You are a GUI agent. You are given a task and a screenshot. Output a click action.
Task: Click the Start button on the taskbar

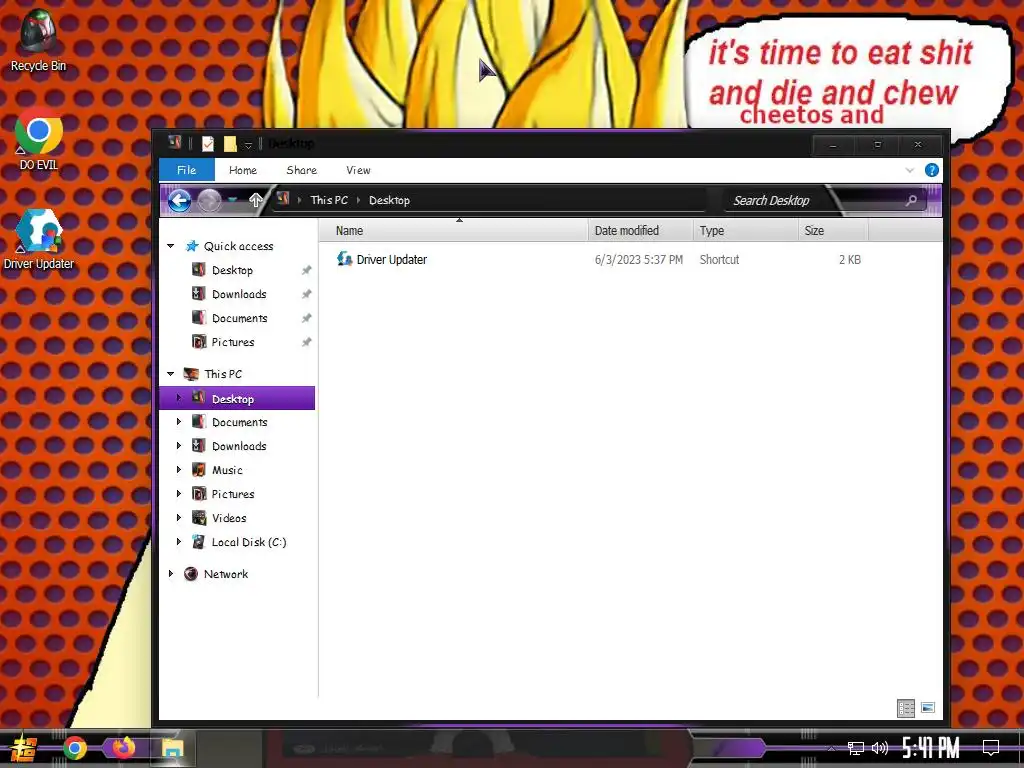coord(23,748)
